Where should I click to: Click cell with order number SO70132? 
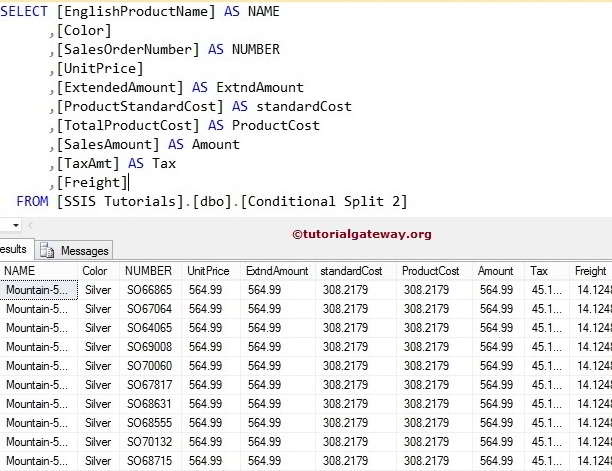[x=149, y=442]
